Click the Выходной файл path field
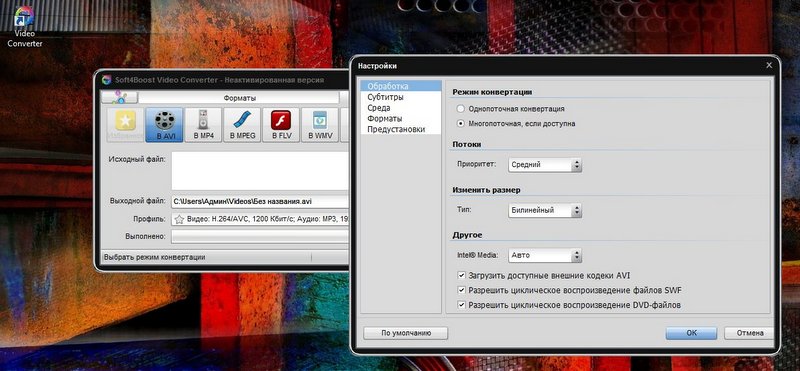Image resolution: width=800 pixels, height=371 pixels. (260, 202)
